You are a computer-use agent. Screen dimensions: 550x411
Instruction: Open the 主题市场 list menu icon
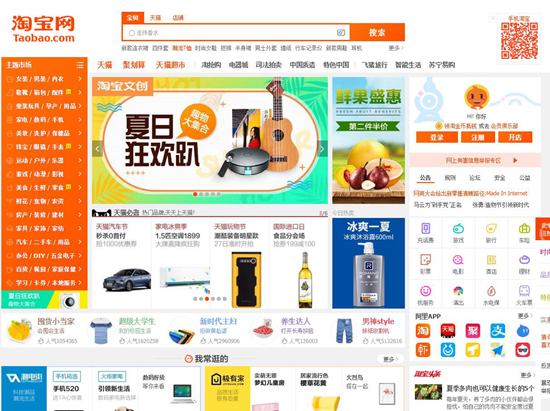(80, 65)
